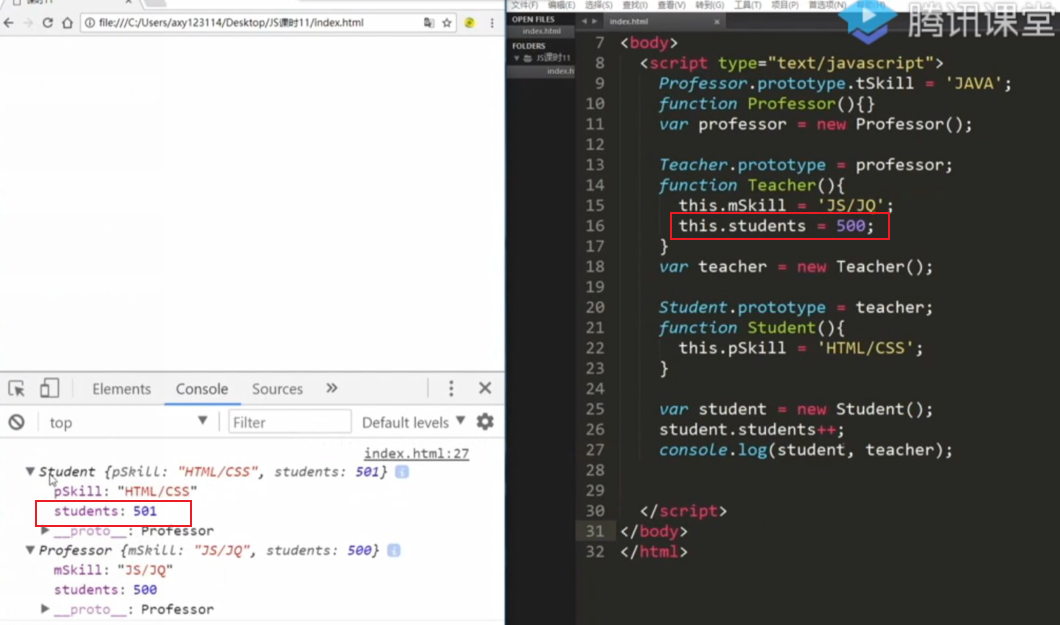Close the index.html editor tab
Viewport: 1060px width, 625px height.
click(x=717, y=22)
